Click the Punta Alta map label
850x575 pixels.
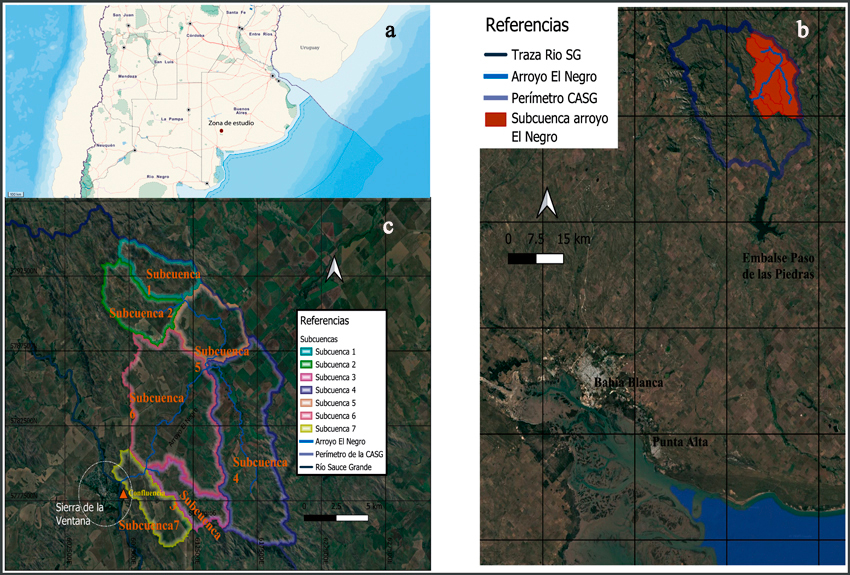[684, 442]
